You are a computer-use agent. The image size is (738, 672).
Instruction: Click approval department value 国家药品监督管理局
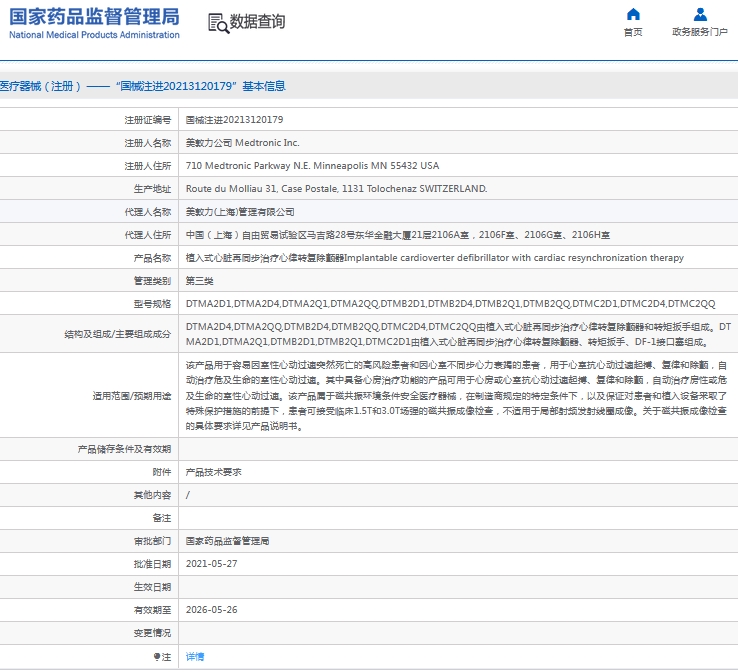tap(227, 541)
